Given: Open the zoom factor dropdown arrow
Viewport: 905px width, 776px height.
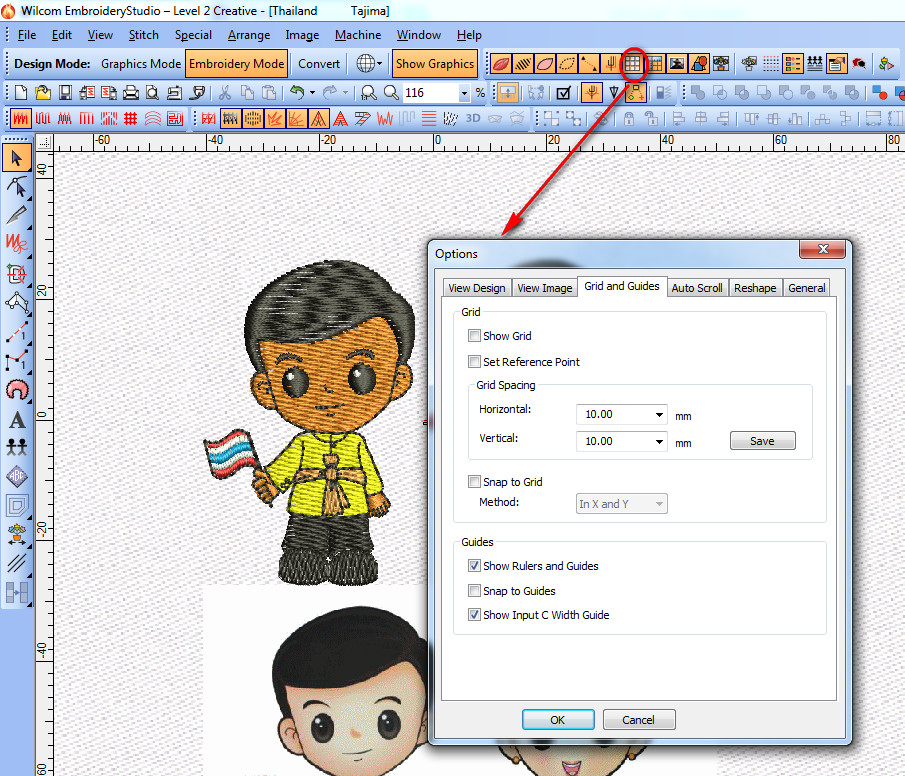Looking at the screenshot, I should point(464,93).
